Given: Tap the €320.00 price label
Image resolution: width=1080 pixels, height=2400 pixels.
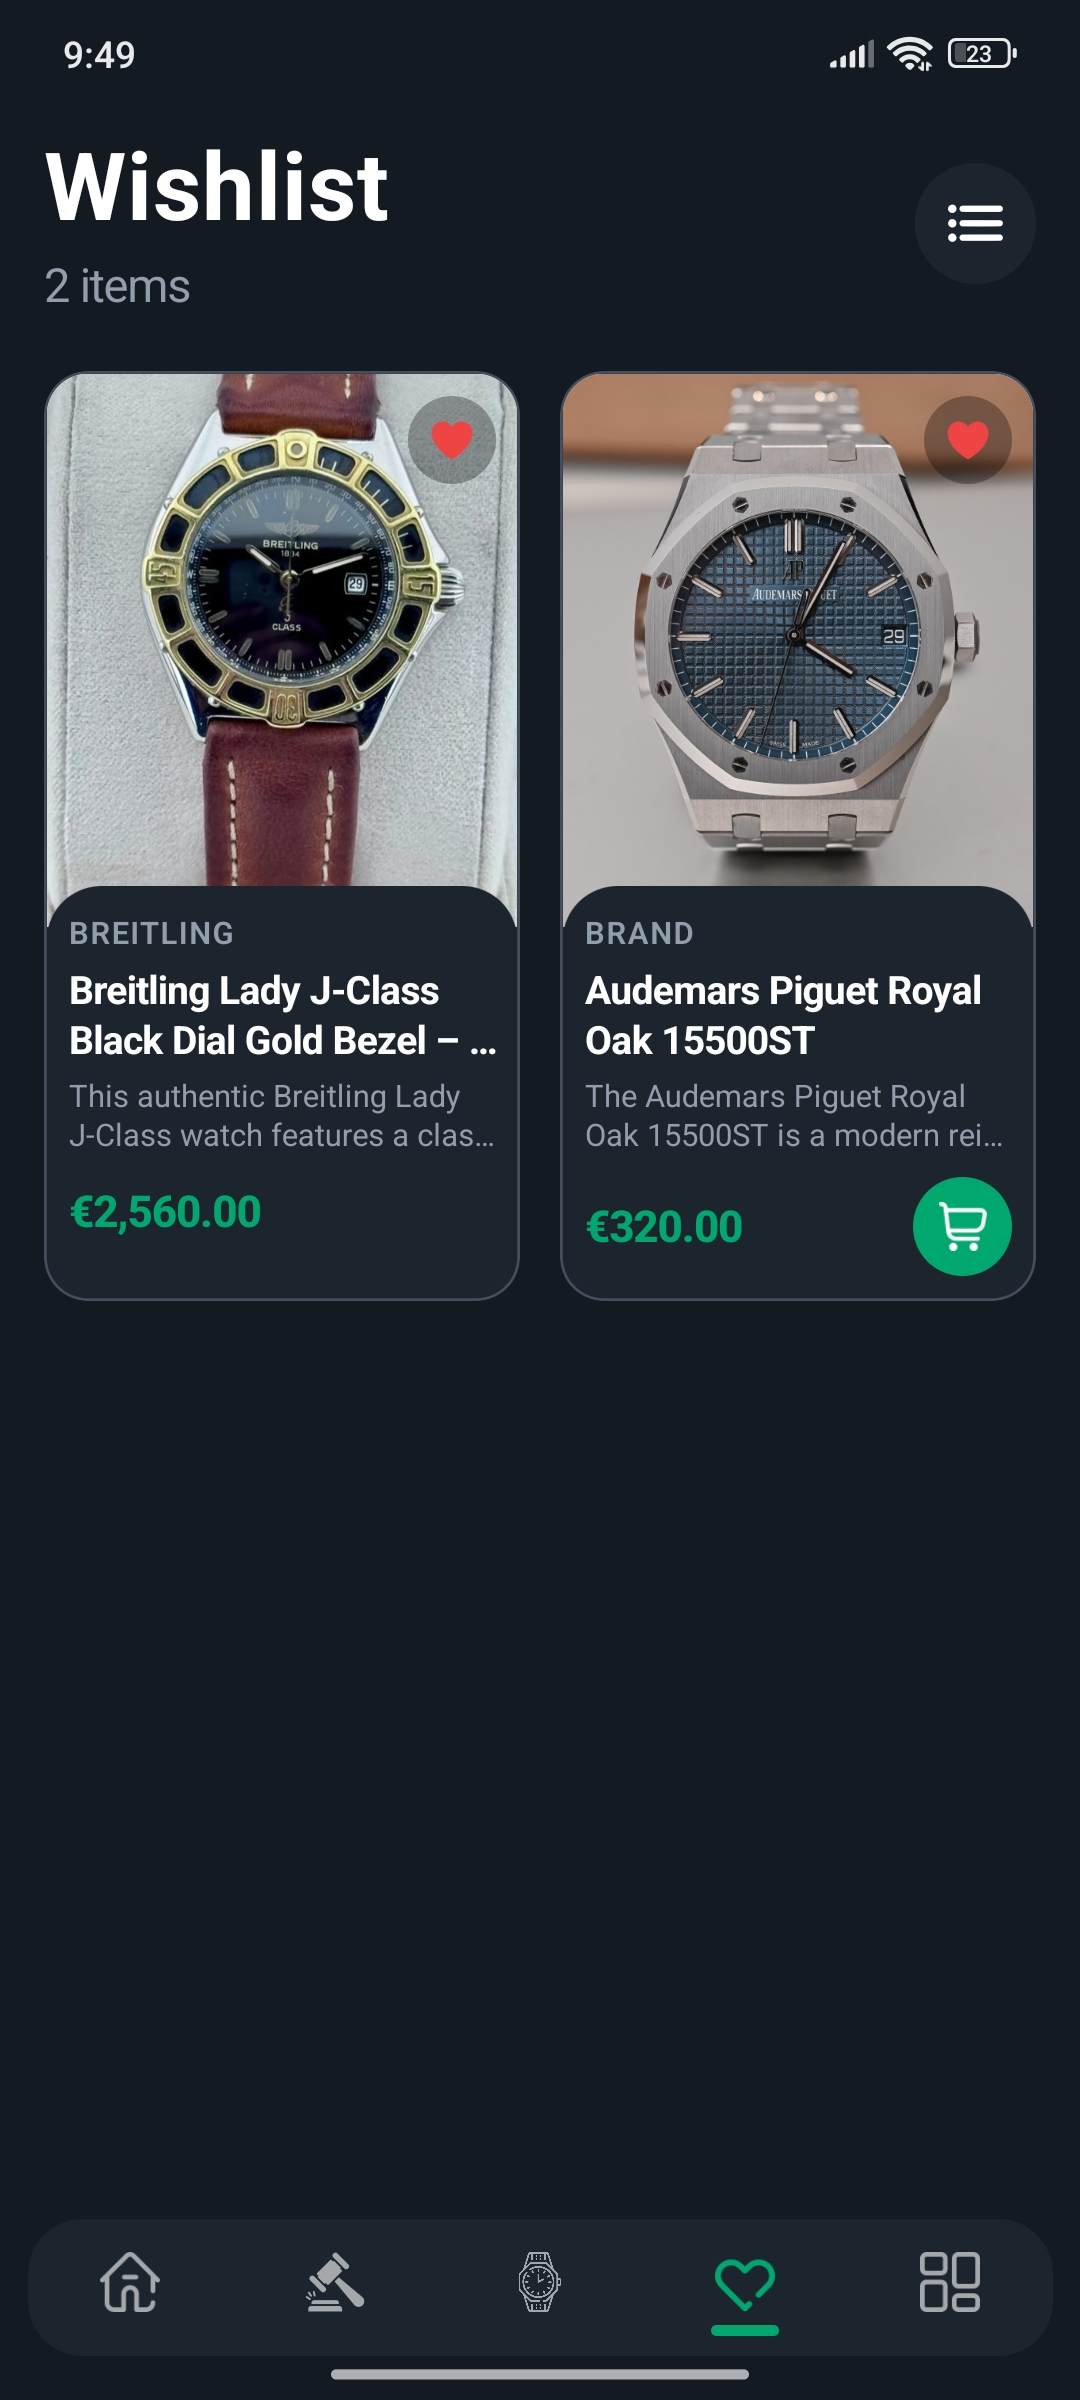Looking at the screenshot, I should pos(664,1227).
